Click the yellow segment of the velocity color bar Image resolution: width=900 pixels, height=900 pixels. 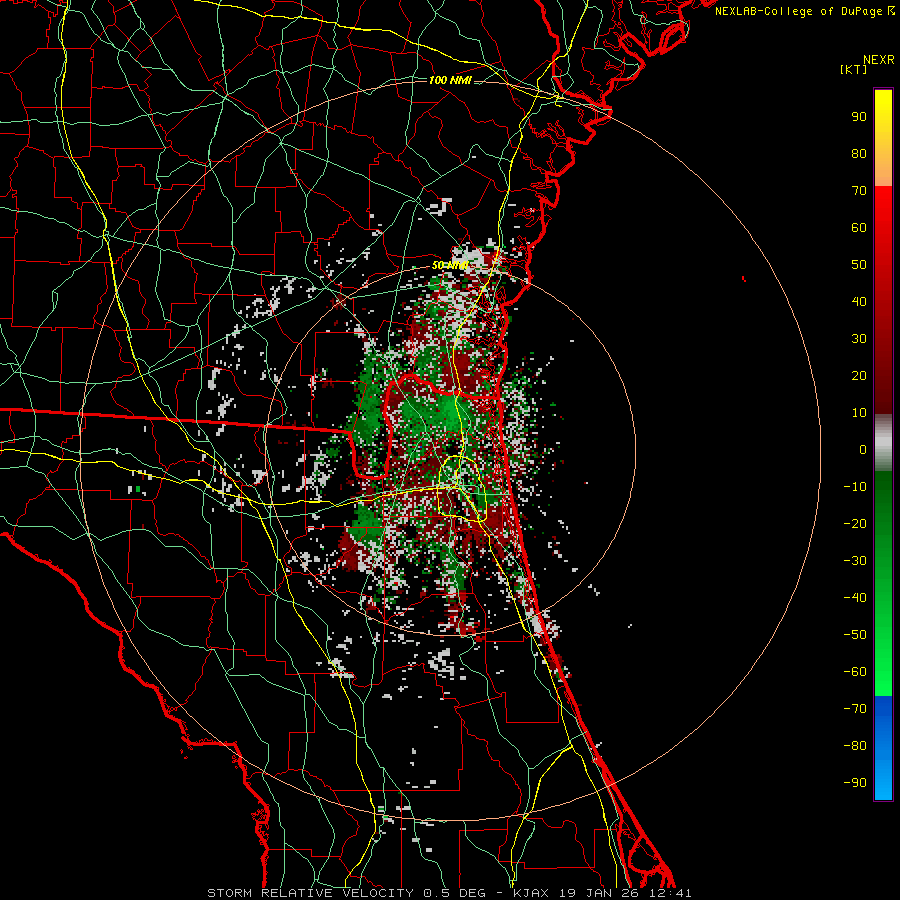(883, 138)
